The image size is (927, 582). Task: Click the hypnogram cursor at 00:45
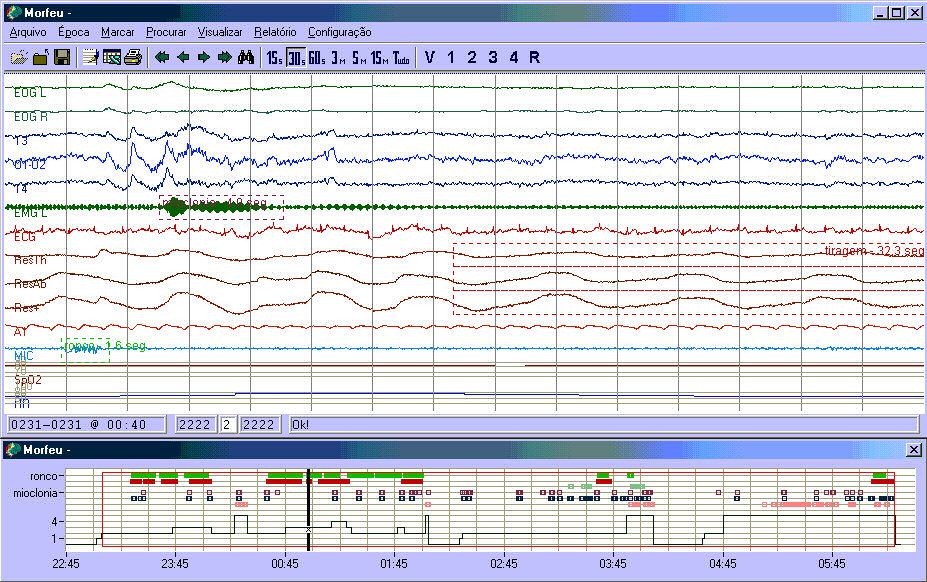[308, 510]
